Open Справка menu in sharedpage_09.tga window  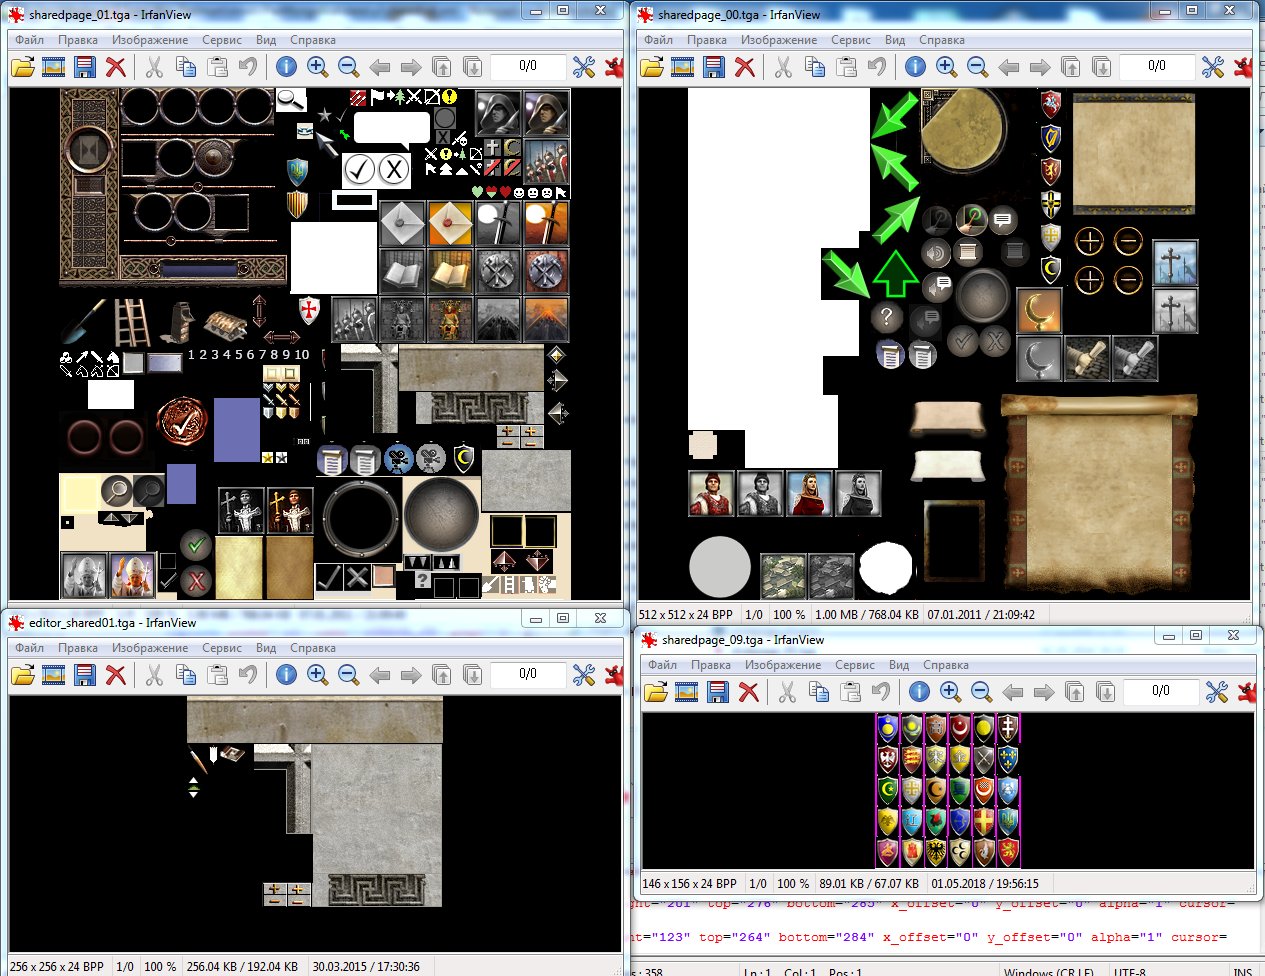[946, 665]
